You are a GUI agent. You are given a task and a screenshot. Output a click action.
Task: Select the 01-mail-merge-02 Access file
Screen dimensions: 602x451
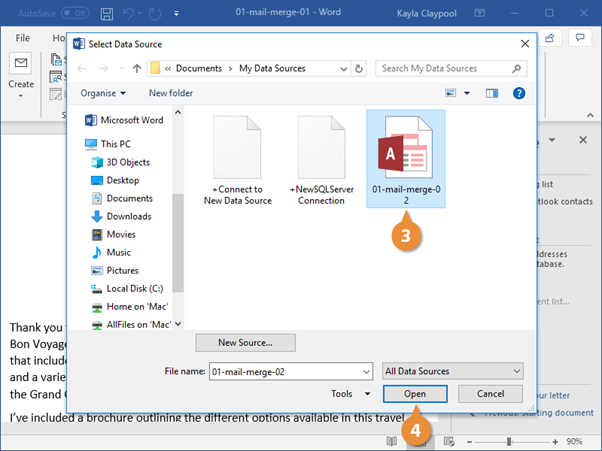point(406,159)
